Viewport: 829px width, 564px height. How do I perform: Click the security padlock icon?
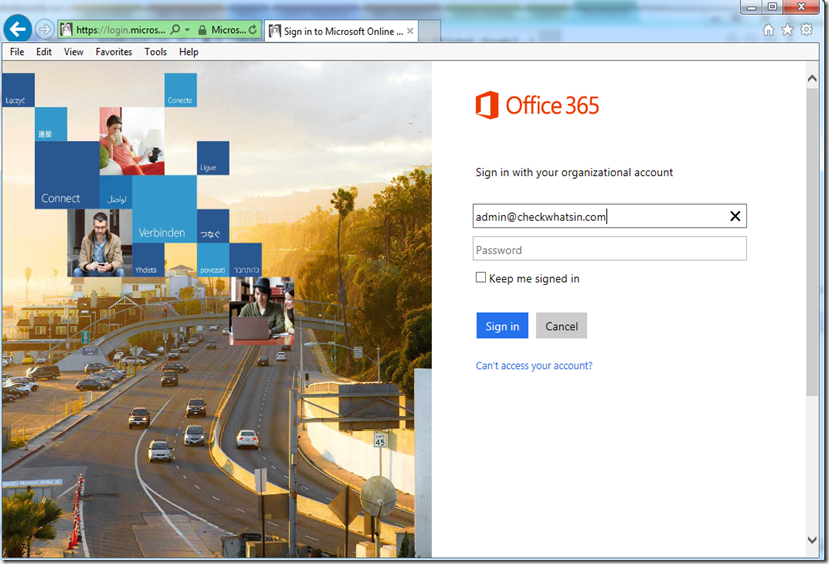point(202,30)
